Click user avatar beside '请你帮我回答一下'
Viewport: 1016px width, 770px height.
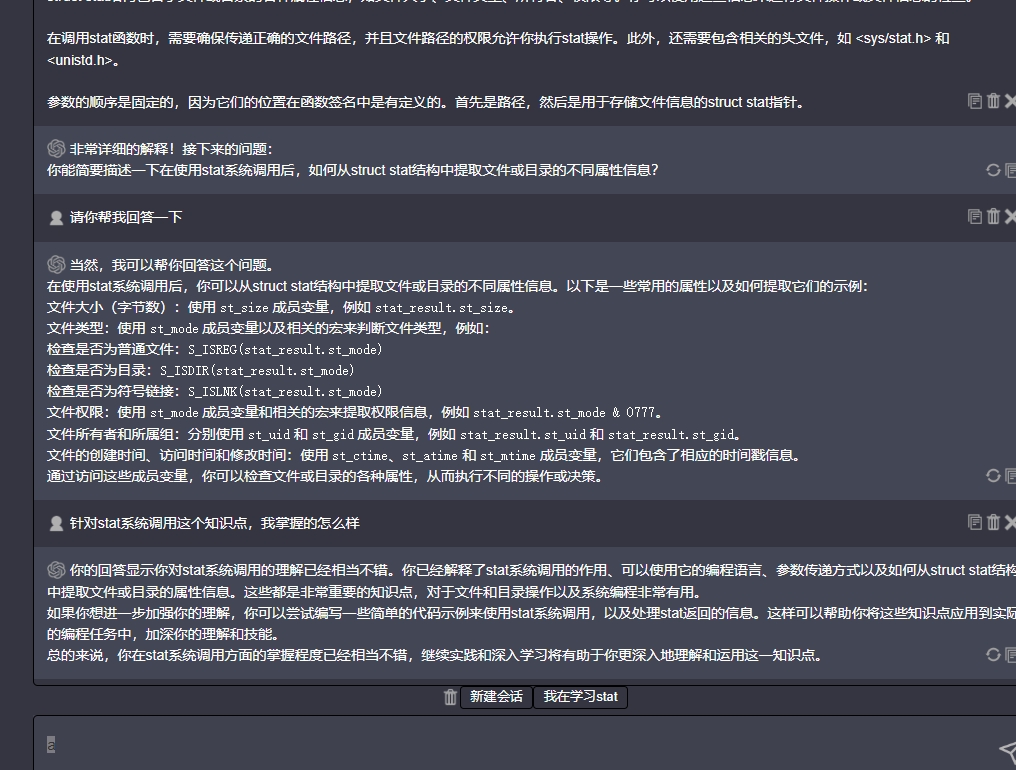(x=56, y=218)
